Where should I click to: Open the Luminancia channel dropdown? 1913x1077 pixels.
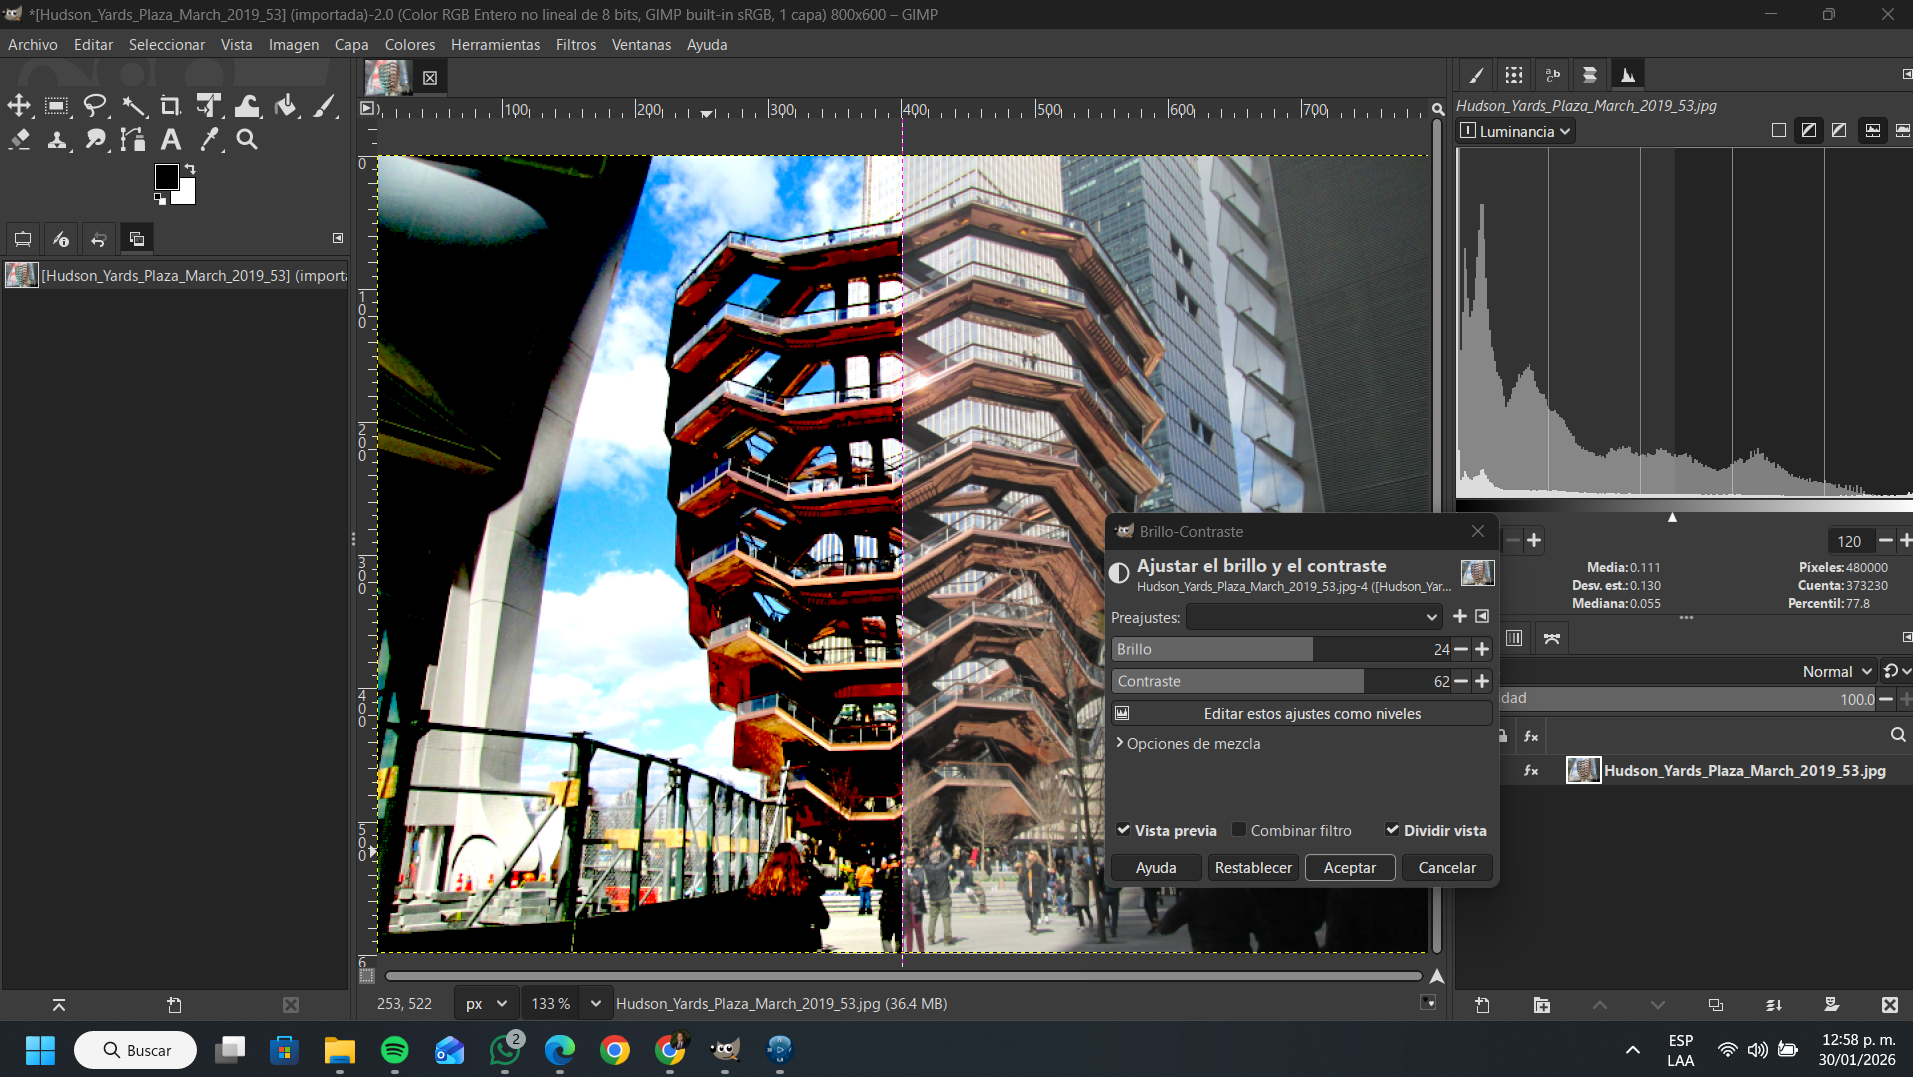(1516, 131)
